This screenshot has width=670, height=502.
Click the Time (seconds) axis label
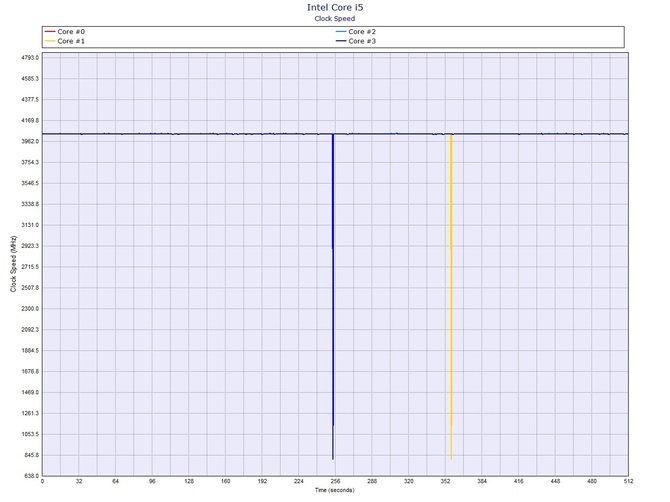point(335,490)
